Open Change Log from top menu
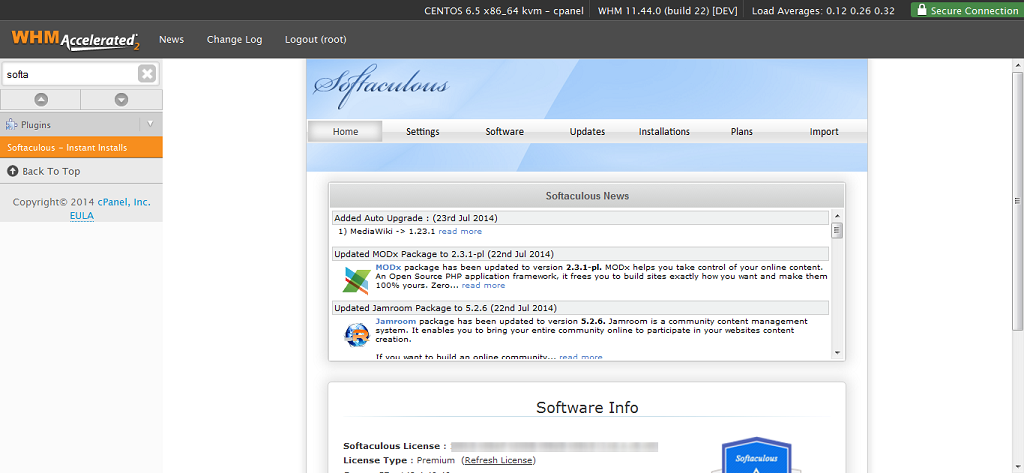The height and width of the screenshot is (473, 1024). pos(234,40)
